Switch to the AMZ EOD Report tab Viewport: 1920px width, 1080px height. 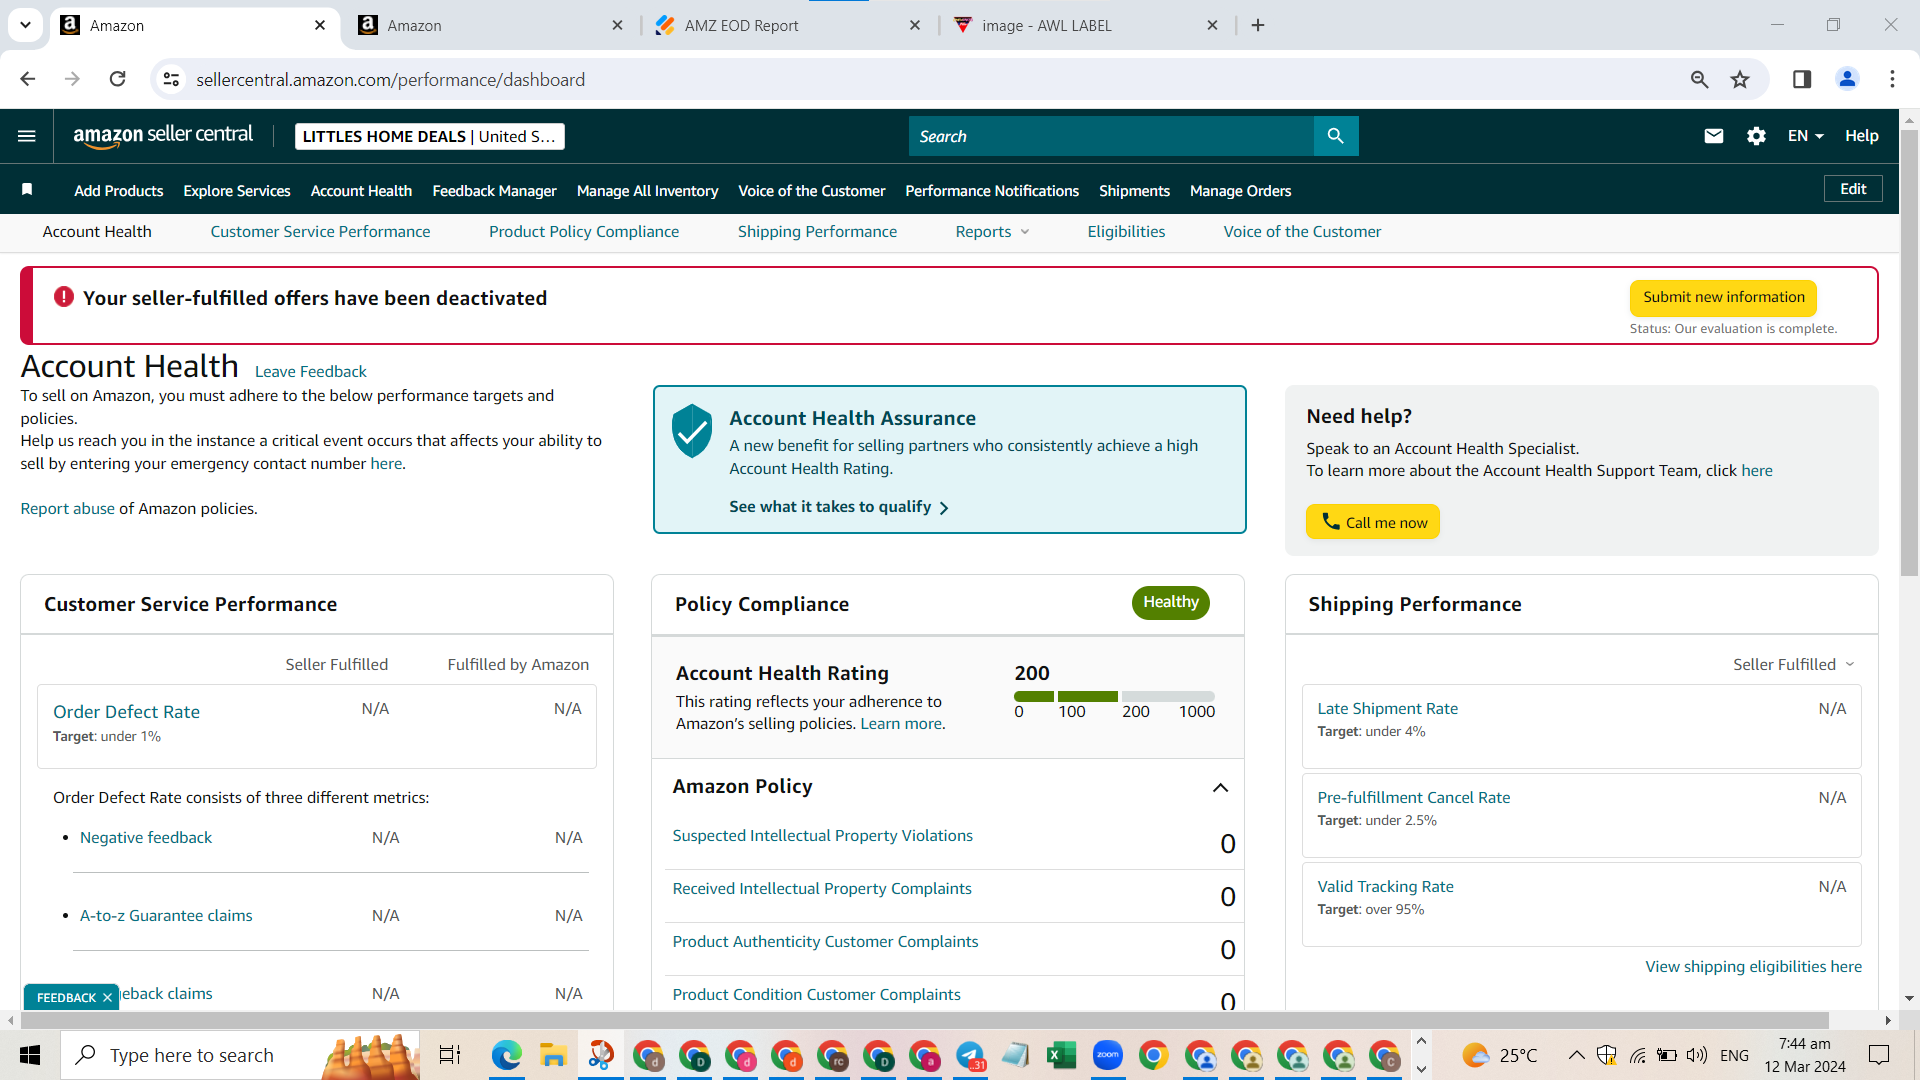point(788,25)
